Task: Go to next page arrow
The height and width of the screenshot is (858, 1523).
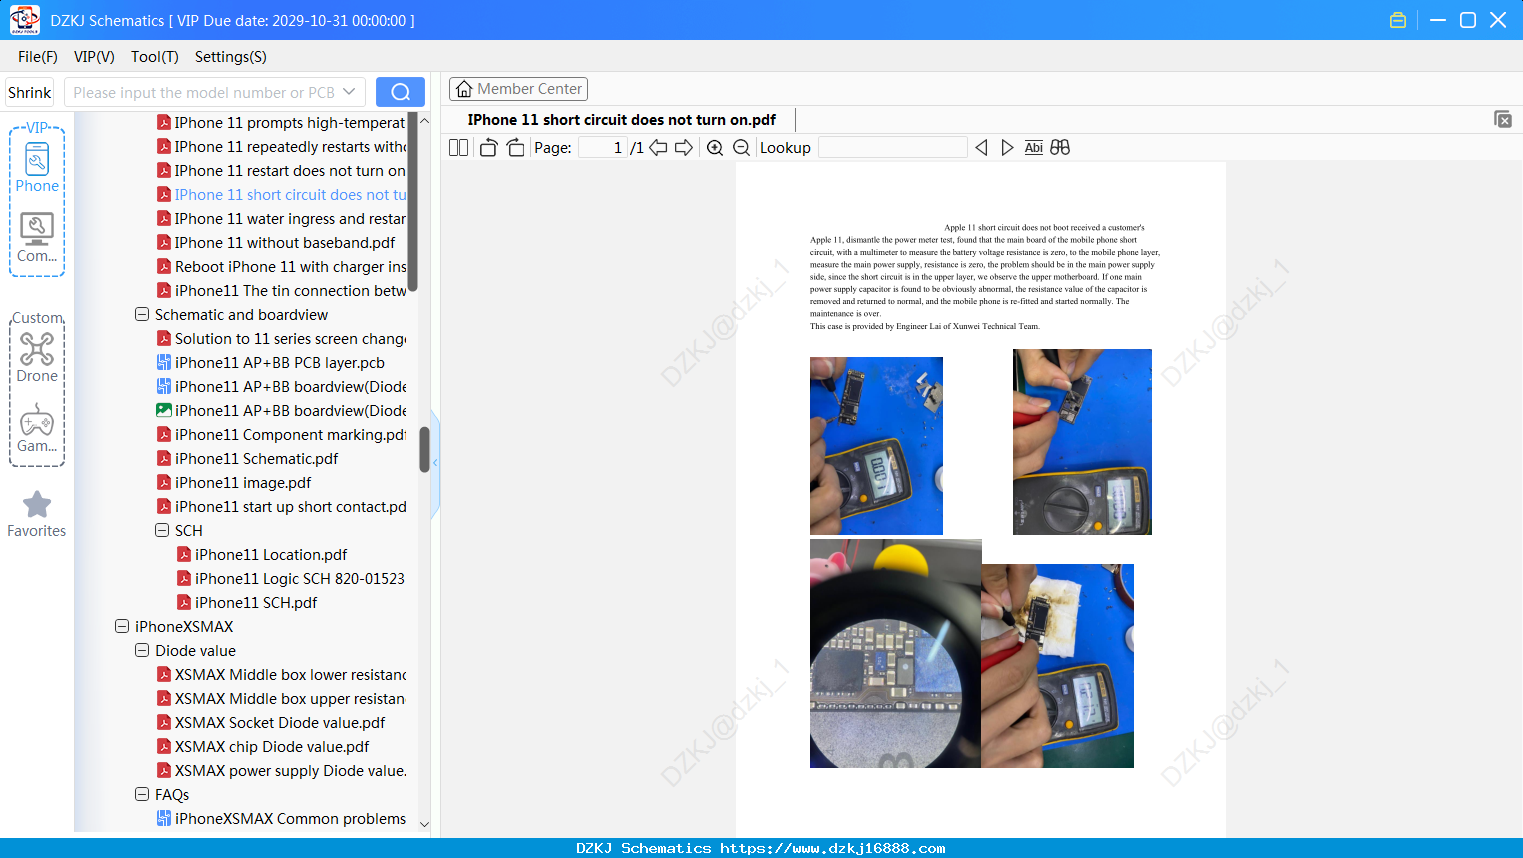Action: coord(684,147)
